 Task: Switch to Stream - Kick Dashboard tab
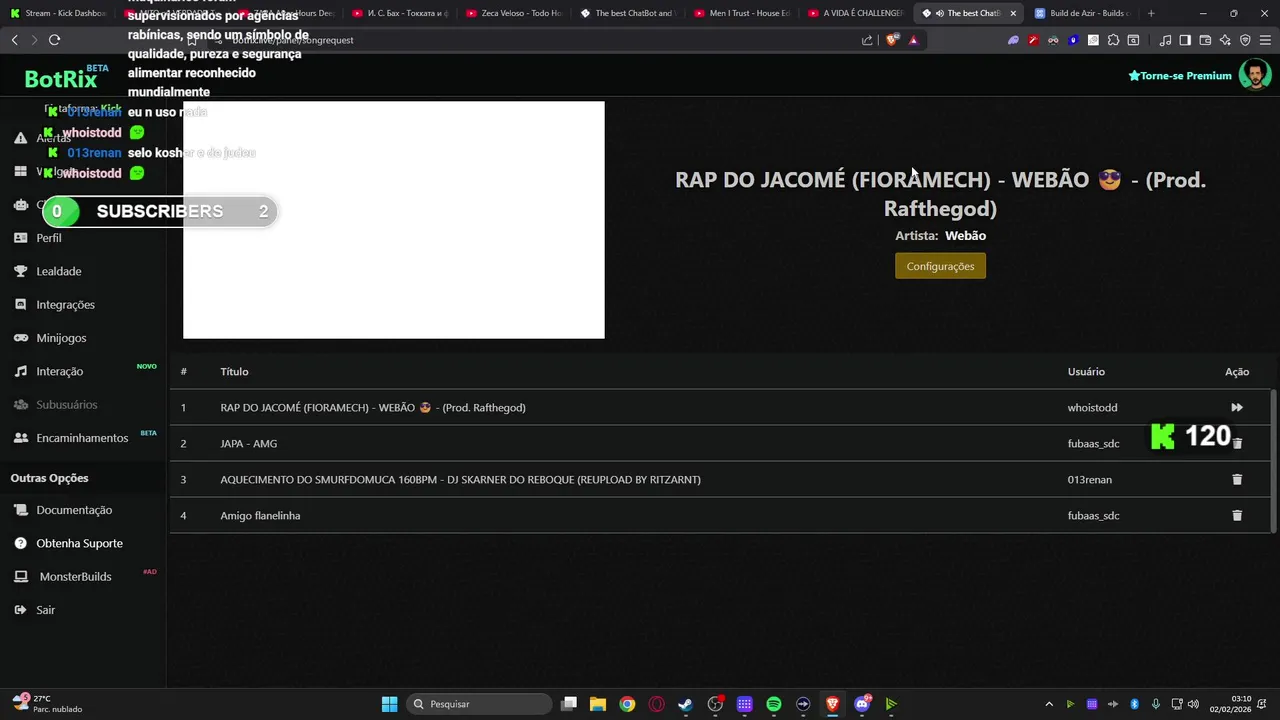click(x=58, y=13)
